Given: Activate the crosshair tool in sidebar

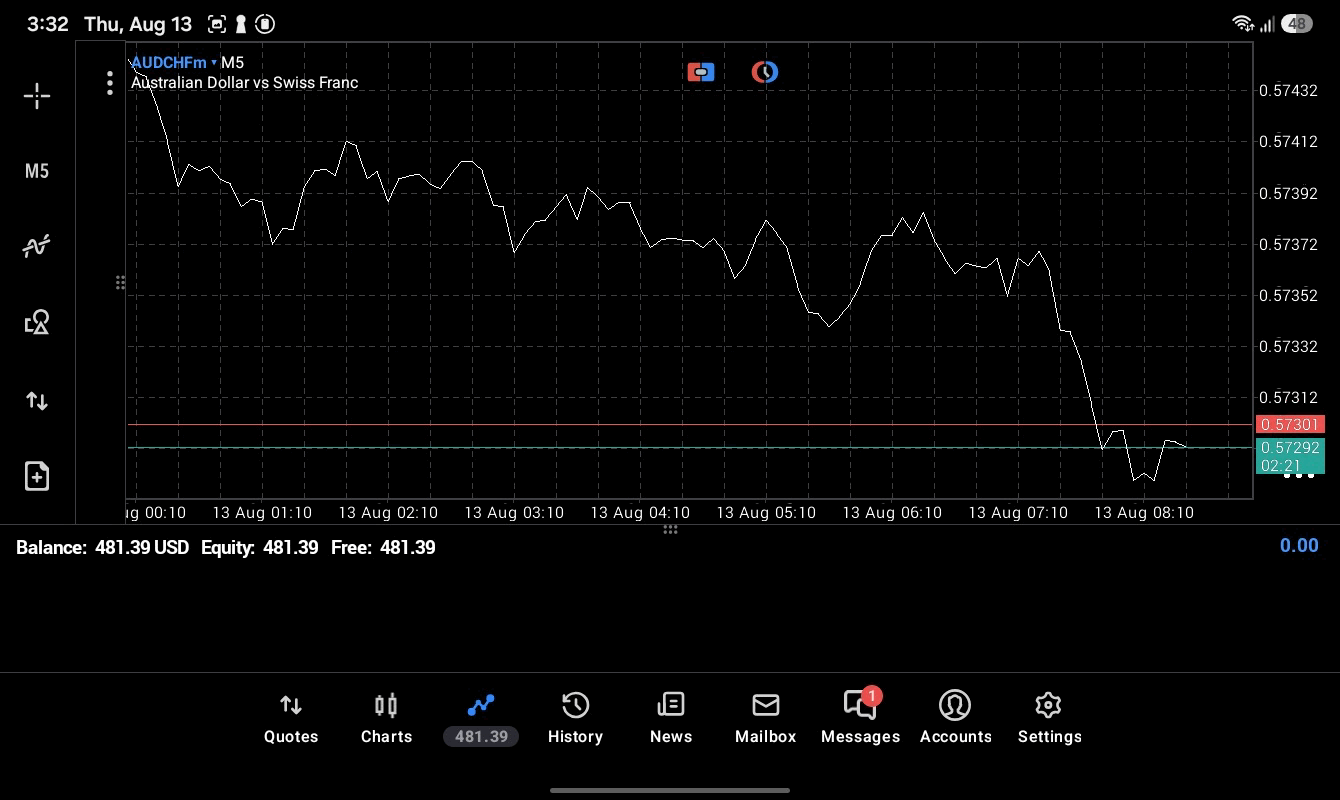Looking at the screenshot, I should click(x=37, y=96).
